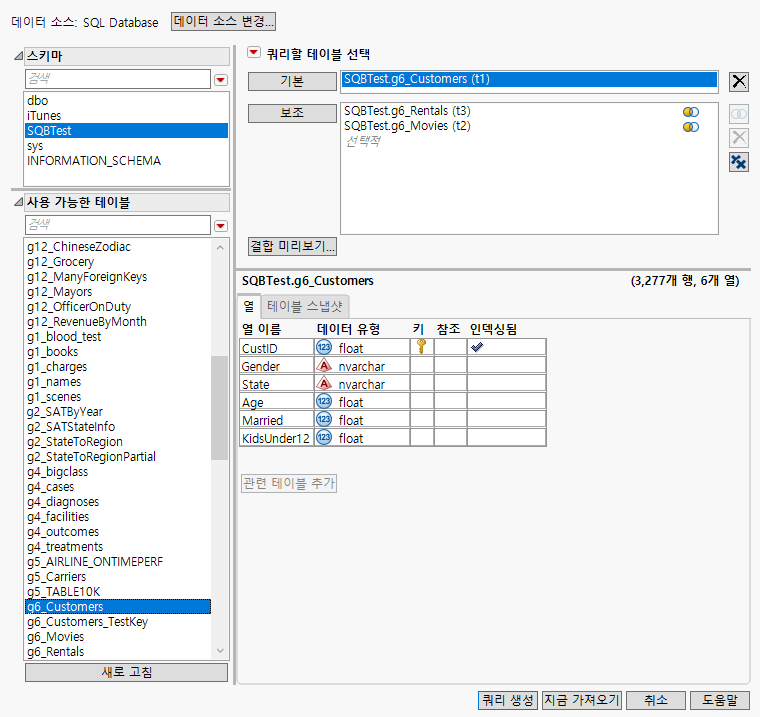
Task: Click the character type icon for Gender
Action: tap(324, 365)
